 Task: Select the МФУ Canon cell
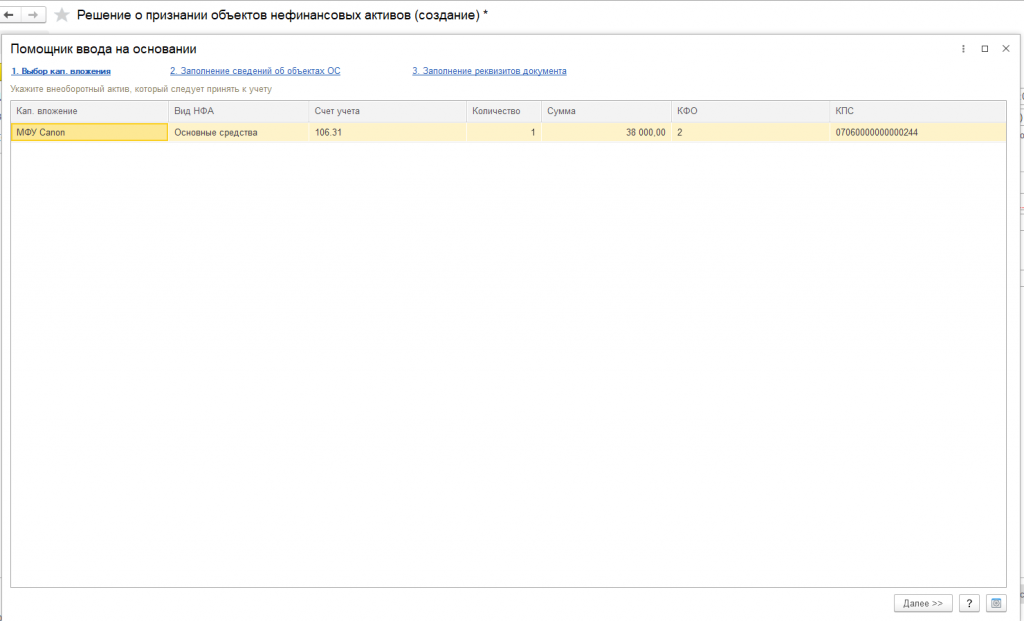(89, 132)
